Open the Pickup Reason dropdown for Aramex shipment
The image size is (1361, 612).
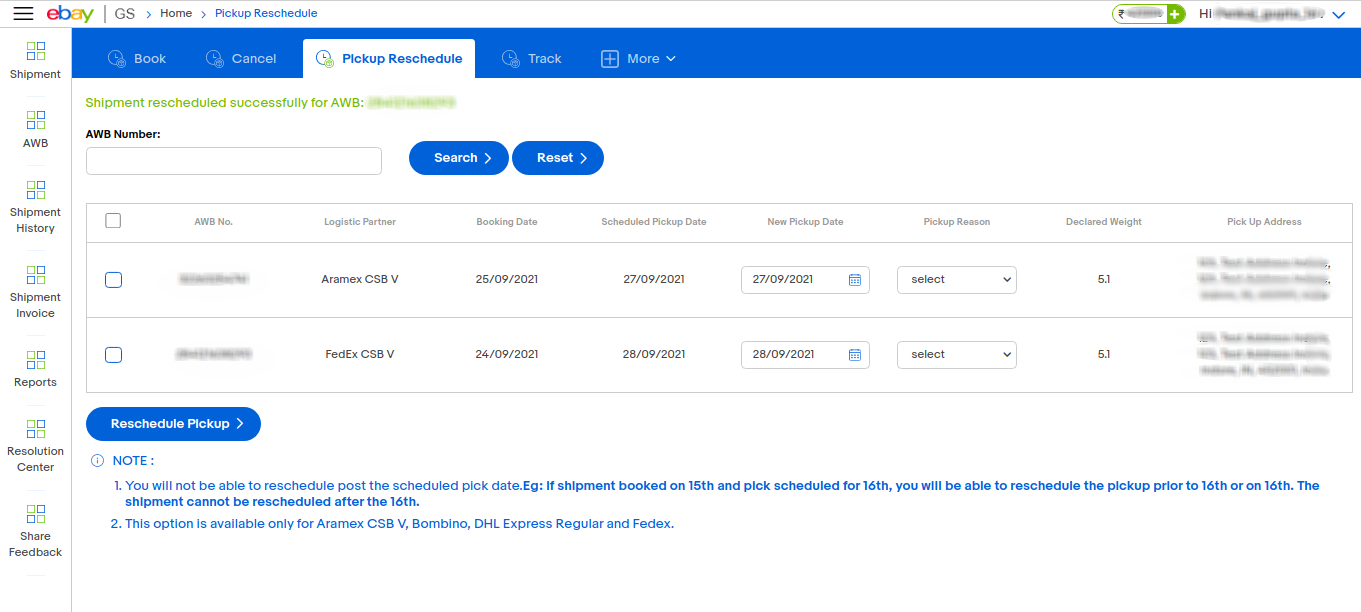click(956, 280)
